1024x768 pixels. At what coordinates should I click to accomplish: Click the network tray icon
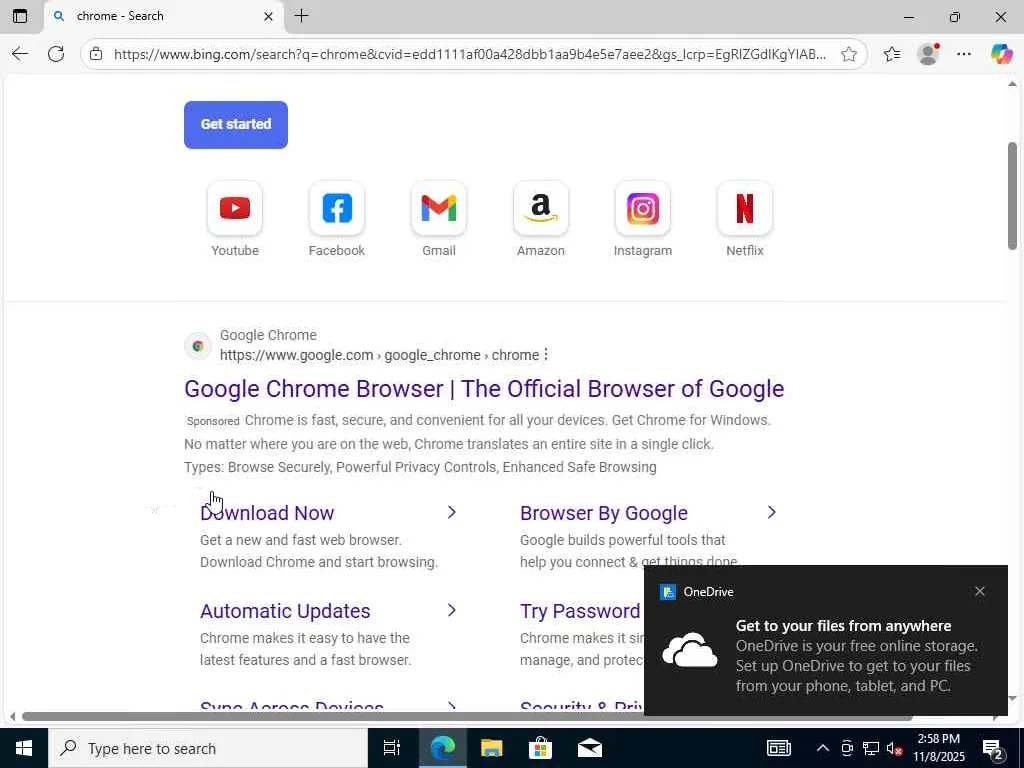pyautogui.click(x=871, y=748)
